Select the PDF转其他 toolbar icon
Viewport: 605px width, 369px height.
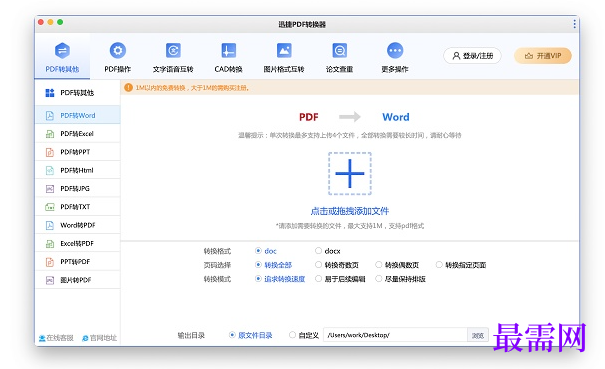coord(62,51)
